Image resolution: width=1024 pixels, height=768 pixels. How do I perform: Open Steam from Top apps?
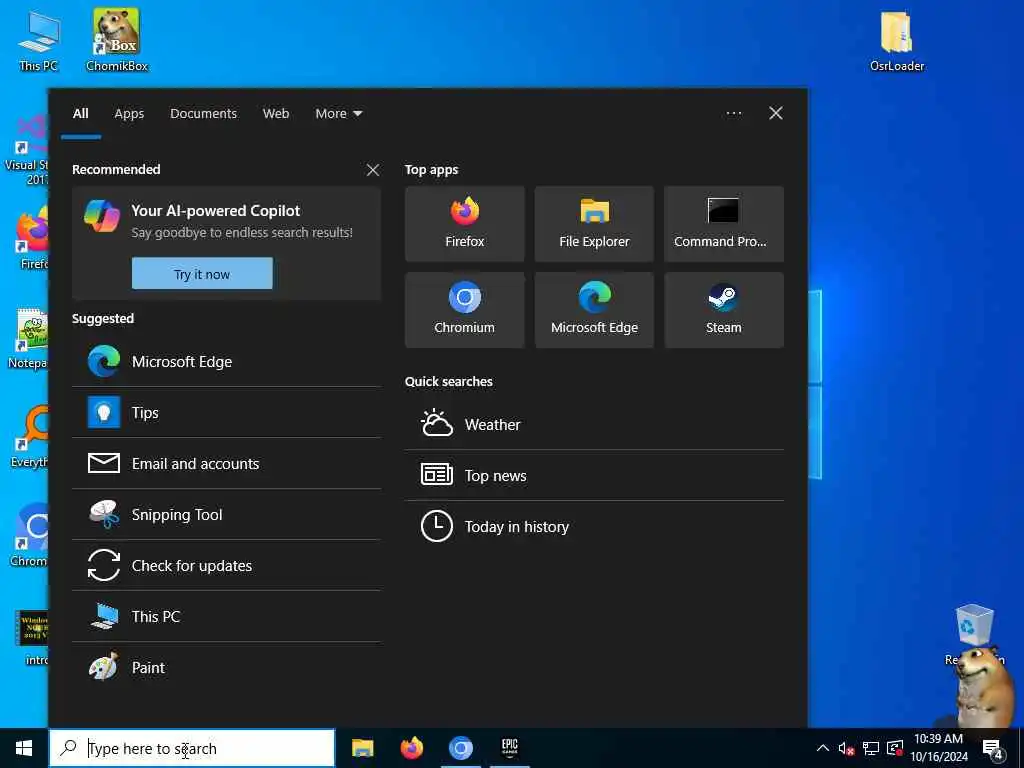point(724,310)
